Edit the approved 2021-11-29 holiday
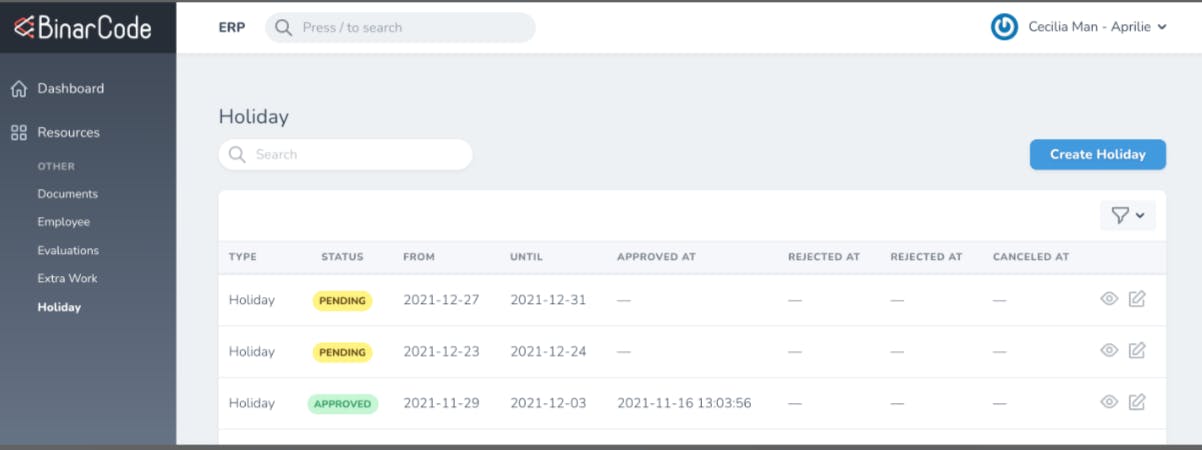The image size is (1202, 450). (1137, 402)
